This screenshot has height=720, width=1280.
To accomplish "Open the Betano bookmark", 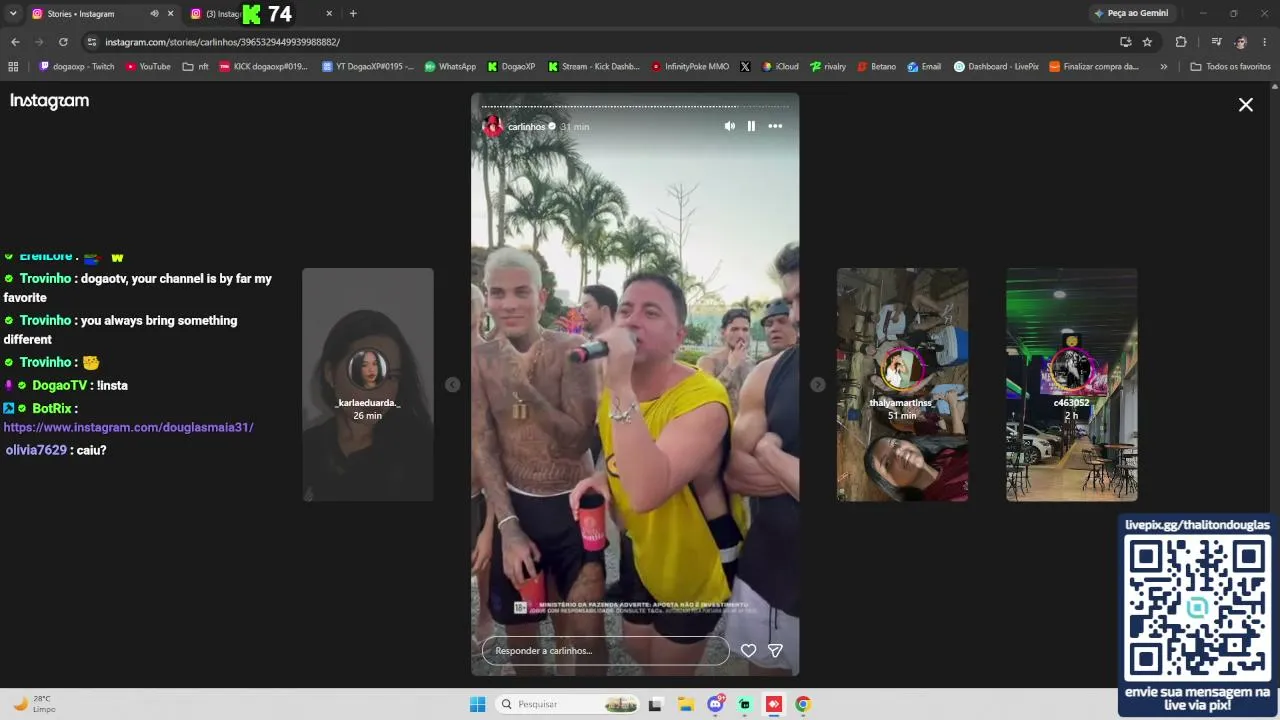I will [877, 67].
